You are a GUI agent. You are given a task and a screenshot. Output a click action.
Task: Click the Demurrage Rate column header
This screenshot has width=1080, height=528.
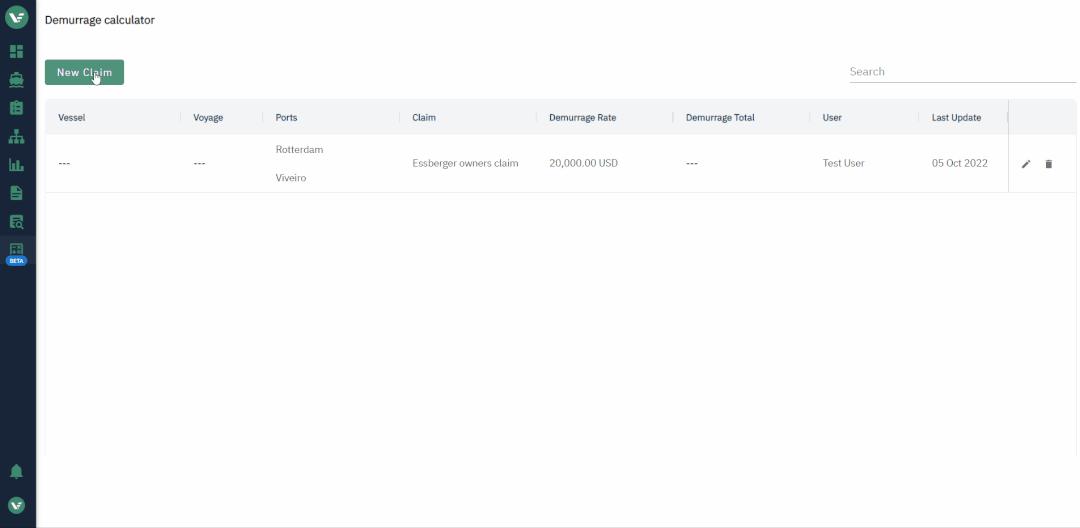(583, 118)
